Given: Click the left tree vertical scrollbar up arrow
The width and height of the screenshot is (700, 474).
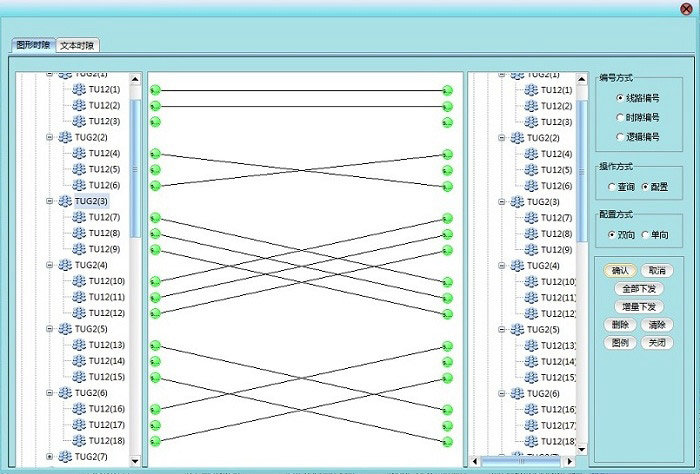Looking at the screenshot, I should (x=135, y=78).
